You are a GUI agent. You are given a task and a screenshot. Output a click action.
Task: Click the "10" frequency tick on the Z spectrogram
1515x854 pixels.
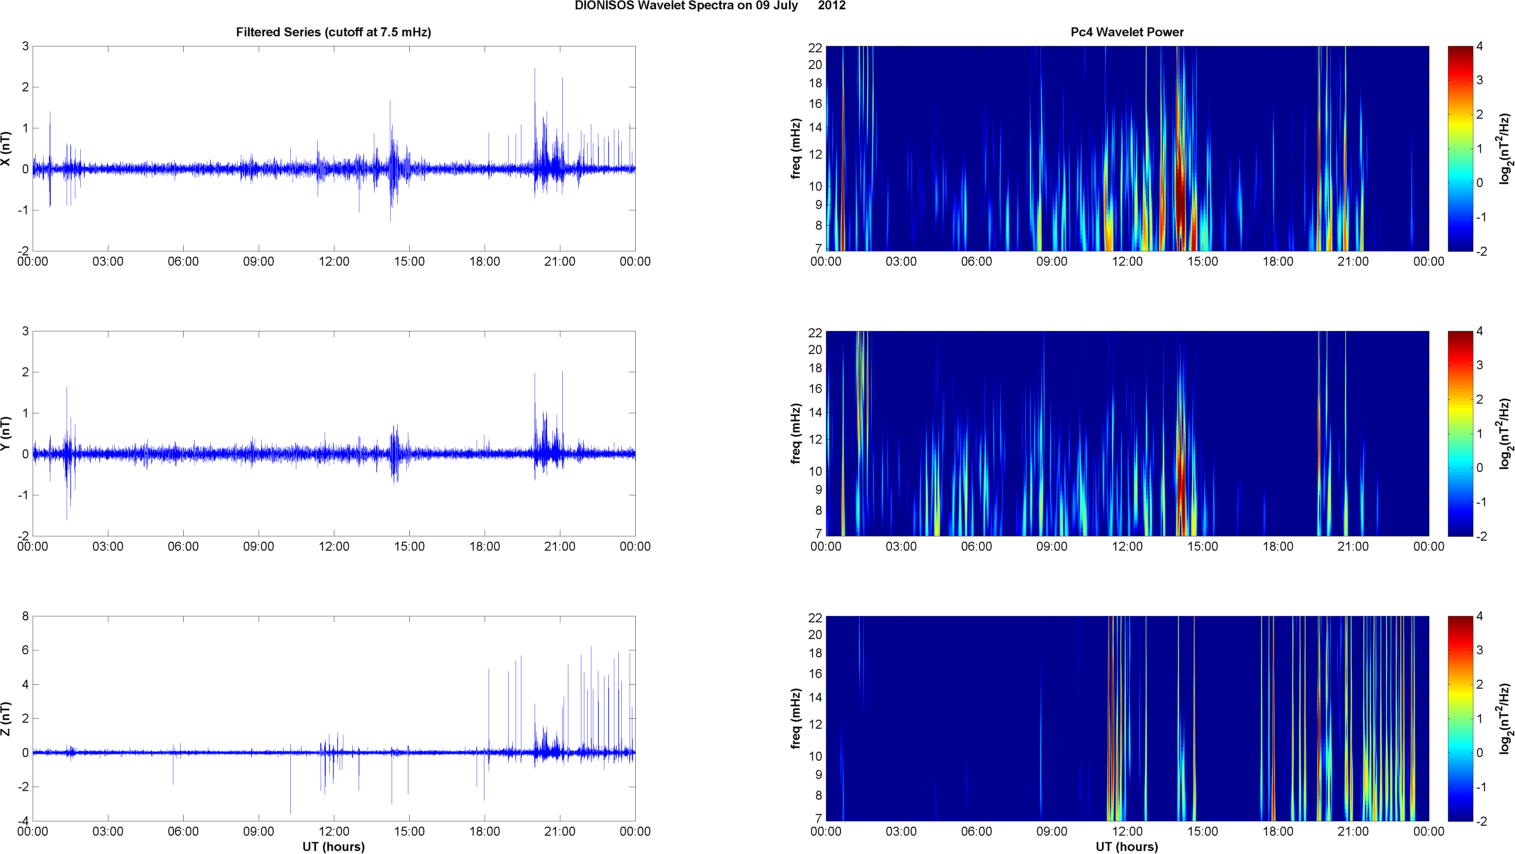click(x=815, y=756)
